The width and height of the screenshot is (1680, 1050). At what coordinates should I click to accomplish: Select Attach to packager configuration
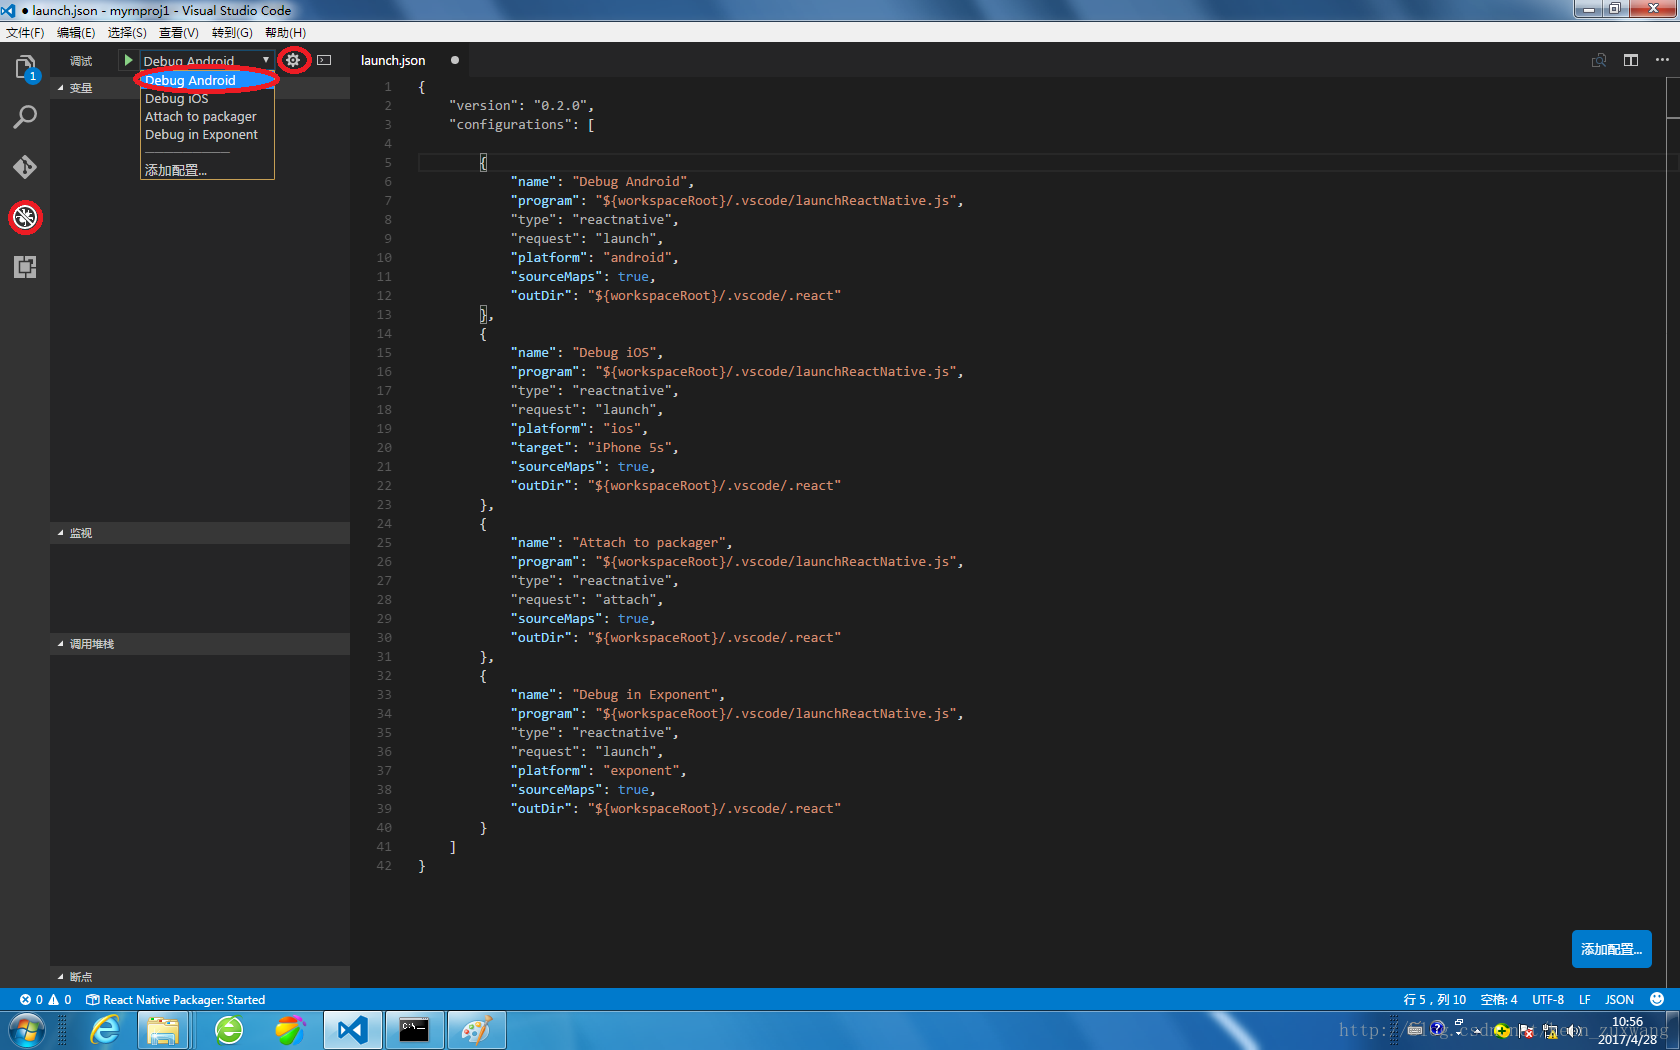click(x=207, y=116)
